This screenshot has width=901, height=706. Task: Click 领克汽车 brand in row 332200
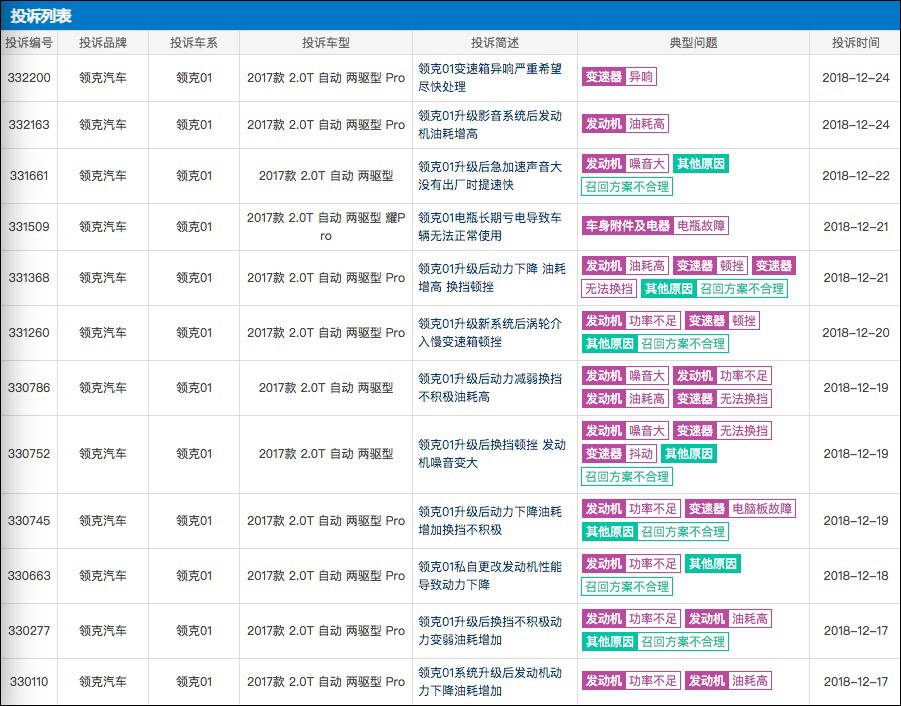pos(103,78)
